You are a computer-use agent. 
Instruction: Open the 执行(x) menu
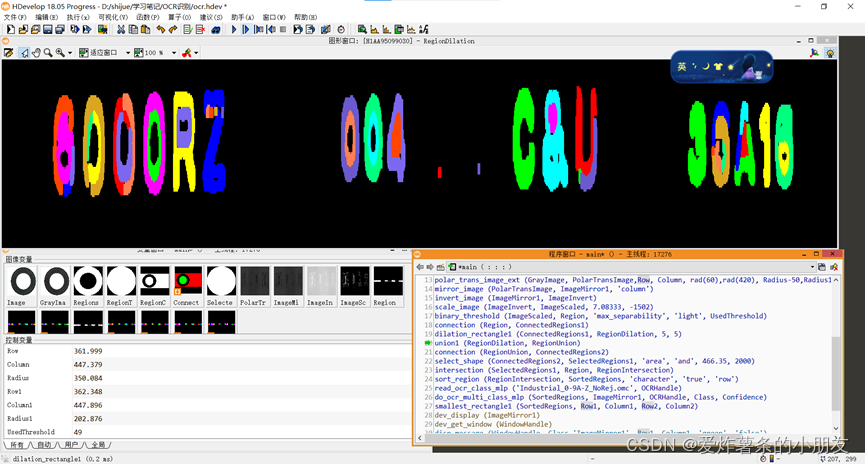tap(78, 17)
